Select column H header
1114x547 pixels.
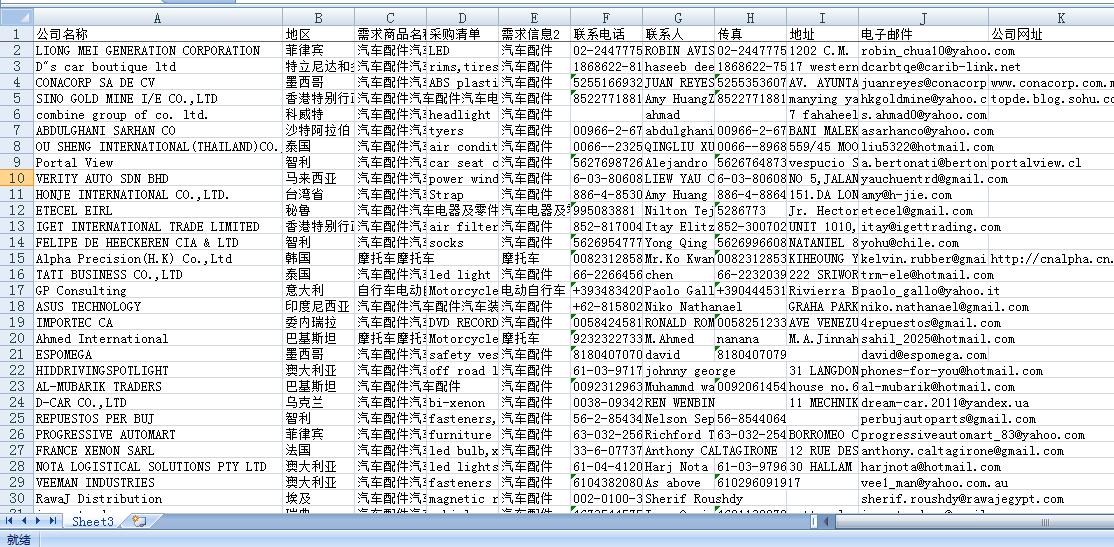pos(751,18)
